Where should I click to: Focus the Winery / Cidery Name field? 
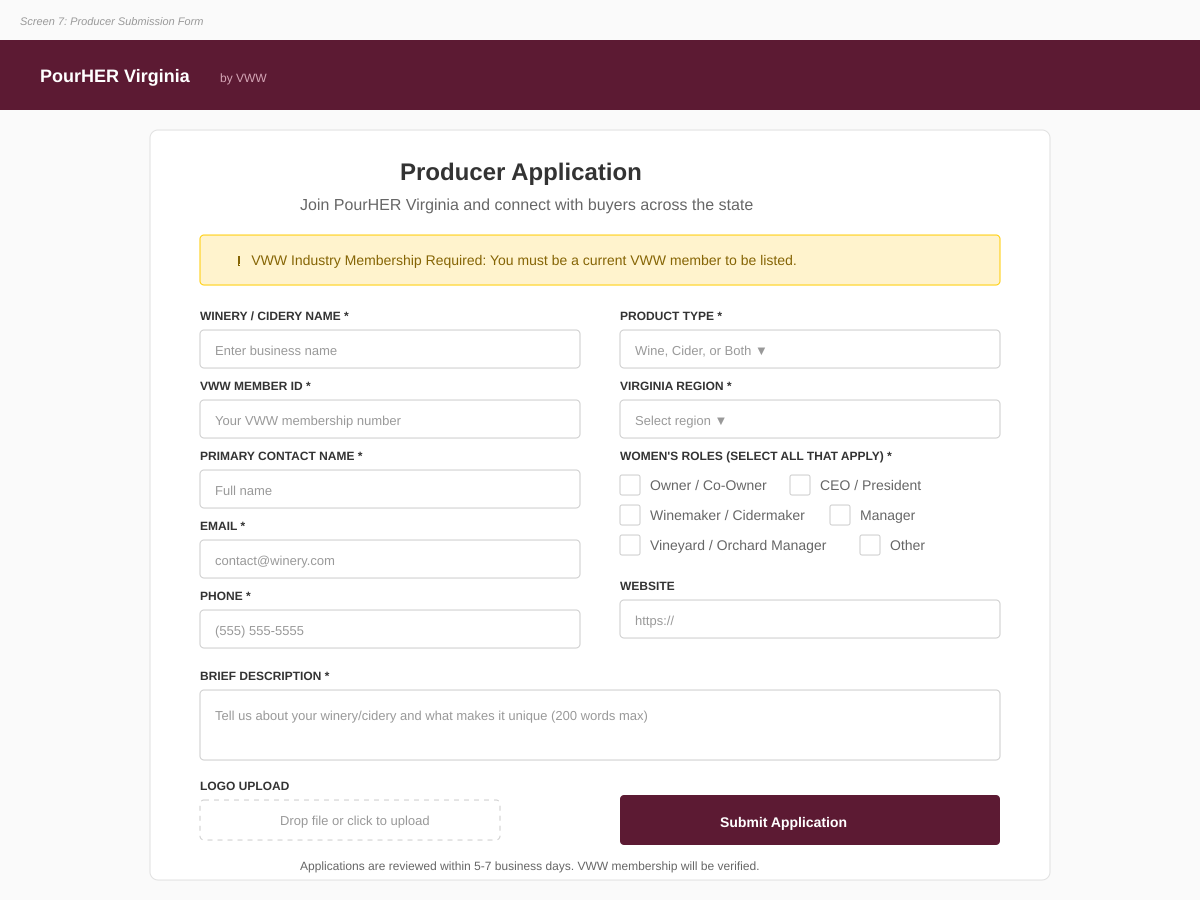[390, 349]
